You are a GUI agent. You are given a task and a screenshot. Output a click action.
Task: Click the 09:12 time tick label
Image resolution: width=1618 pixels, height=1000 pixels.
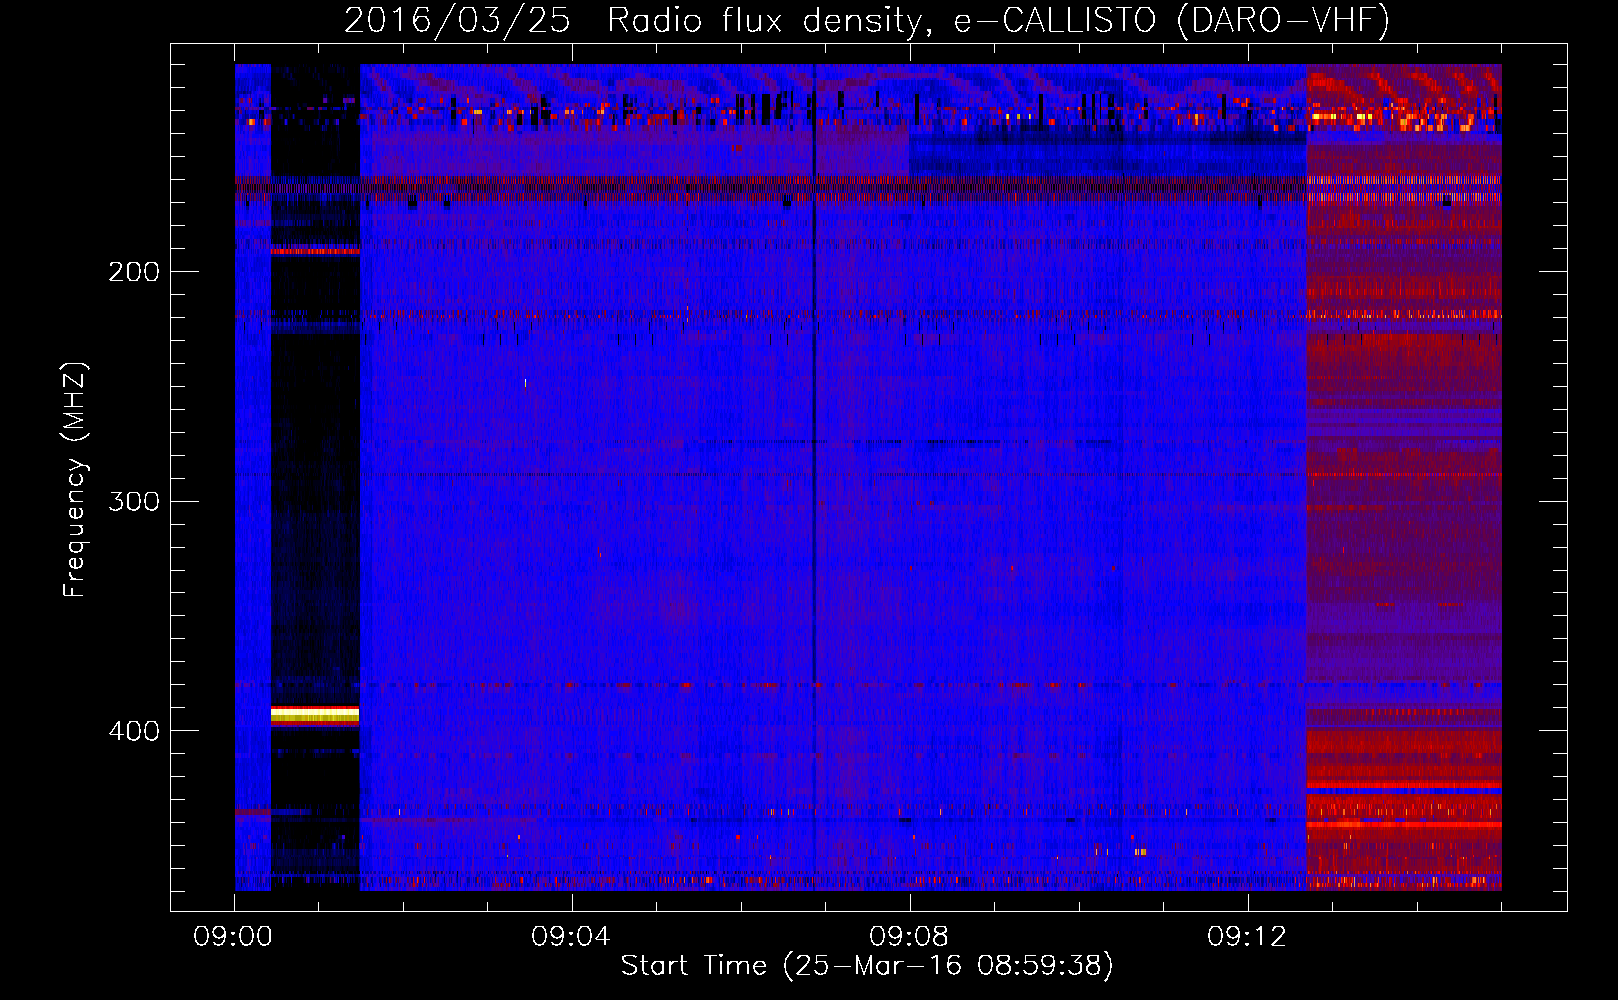(1247, 937)
